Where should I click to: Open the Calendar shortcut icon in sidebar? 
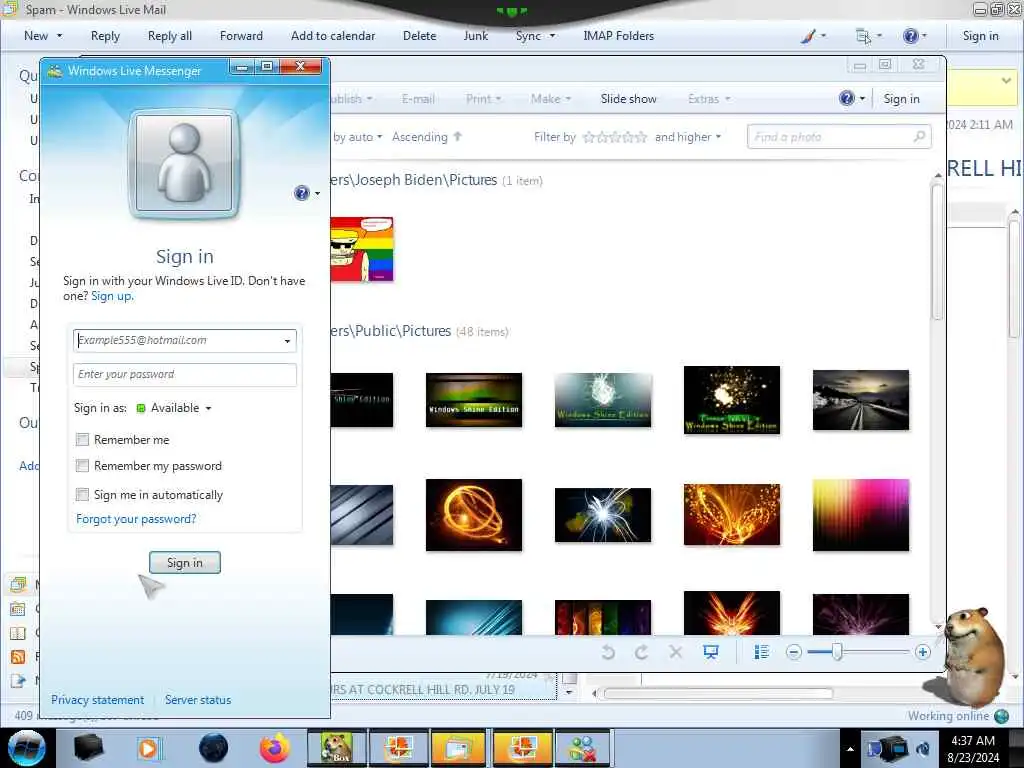(18, 609)
